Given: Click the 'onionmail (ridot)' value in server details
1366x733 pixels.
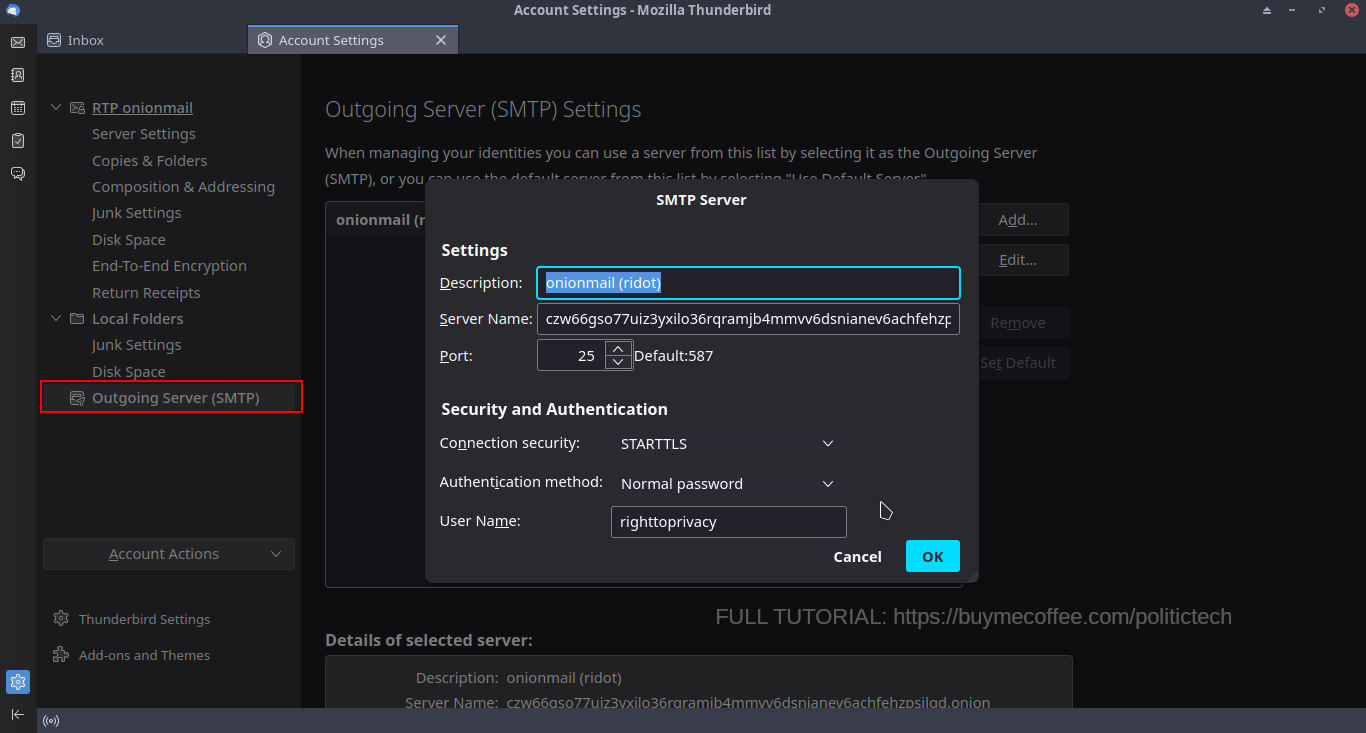Looking at the screenshot, I should pyautogui.click(x=564, y=678).
